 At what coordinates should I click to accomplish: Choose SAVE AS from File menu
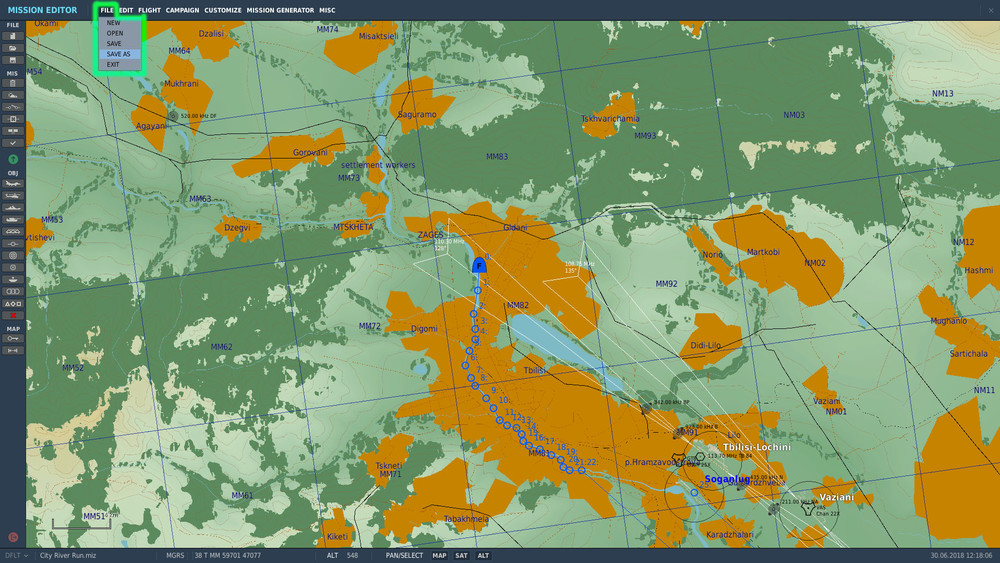click(119, 54)
